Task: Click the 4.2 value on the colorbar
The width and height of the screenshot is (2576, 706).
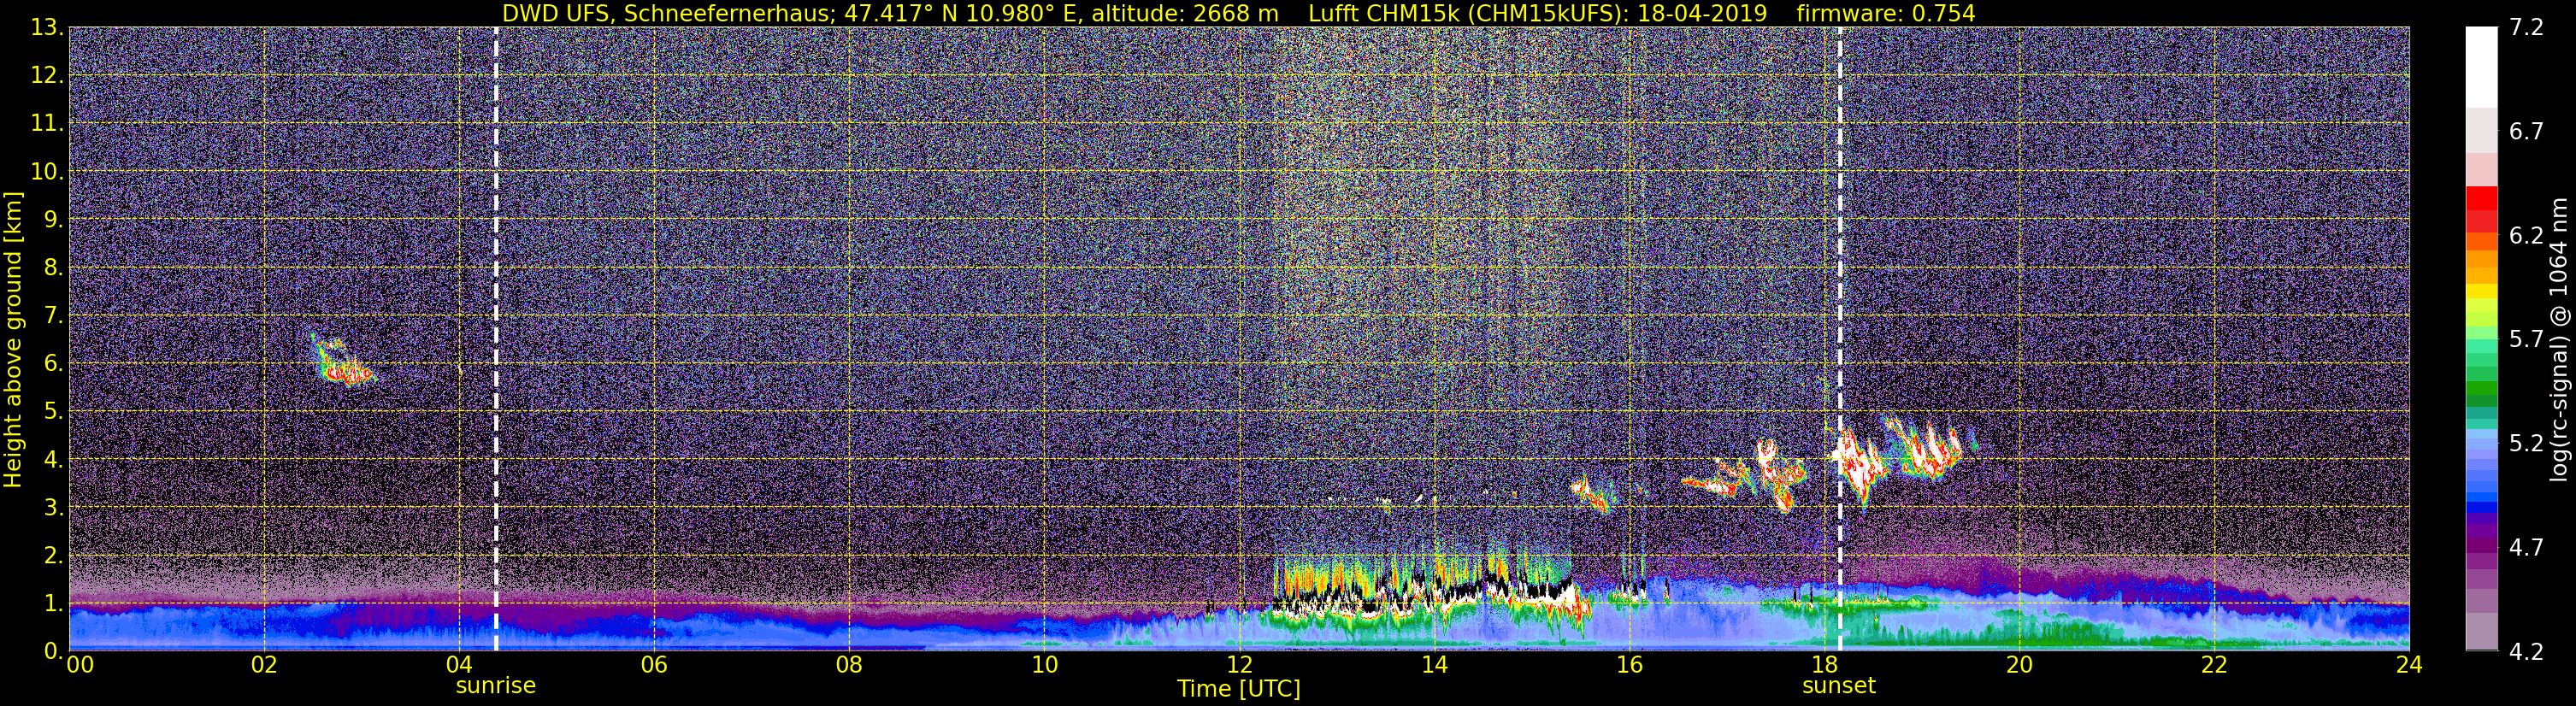Action: point(2525,652)
